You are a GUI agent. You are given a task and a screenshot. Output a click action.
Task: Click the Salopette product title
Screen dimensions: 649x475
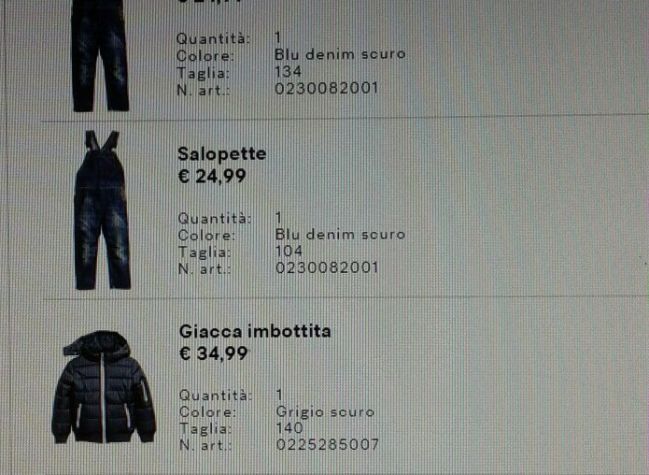pos(222,154)
